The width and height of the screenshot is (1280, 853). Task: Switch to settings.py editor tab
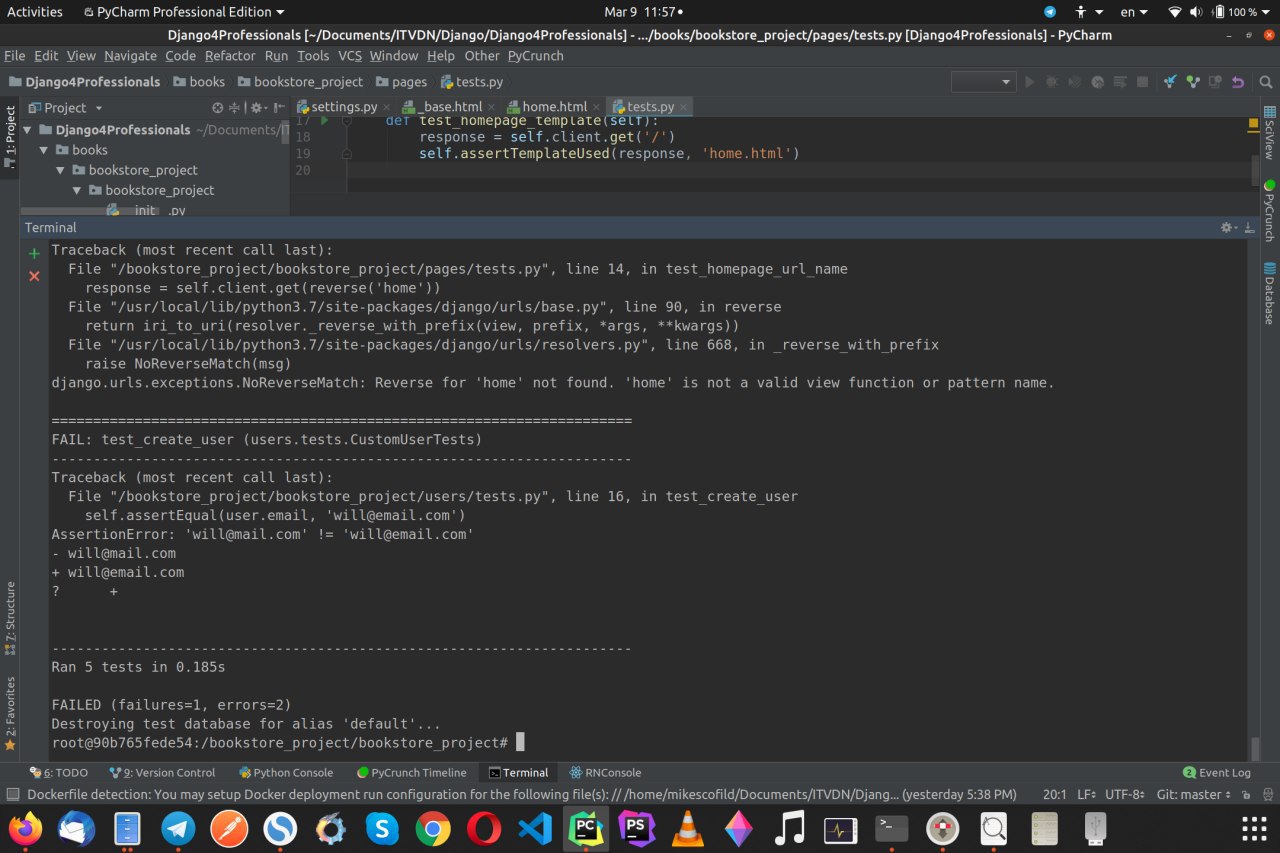tap(343, 107)
